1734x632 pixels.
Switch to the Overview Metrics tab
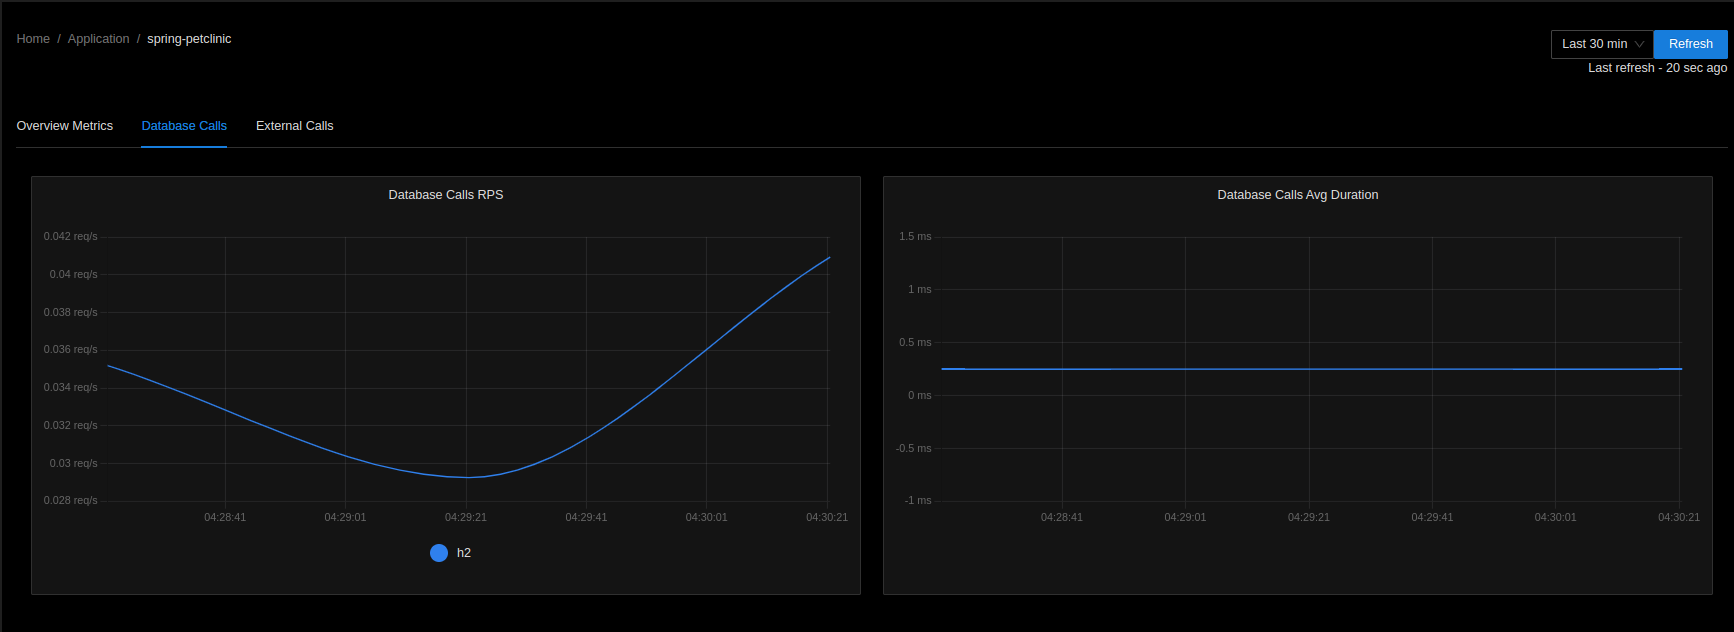pos(65,126)
